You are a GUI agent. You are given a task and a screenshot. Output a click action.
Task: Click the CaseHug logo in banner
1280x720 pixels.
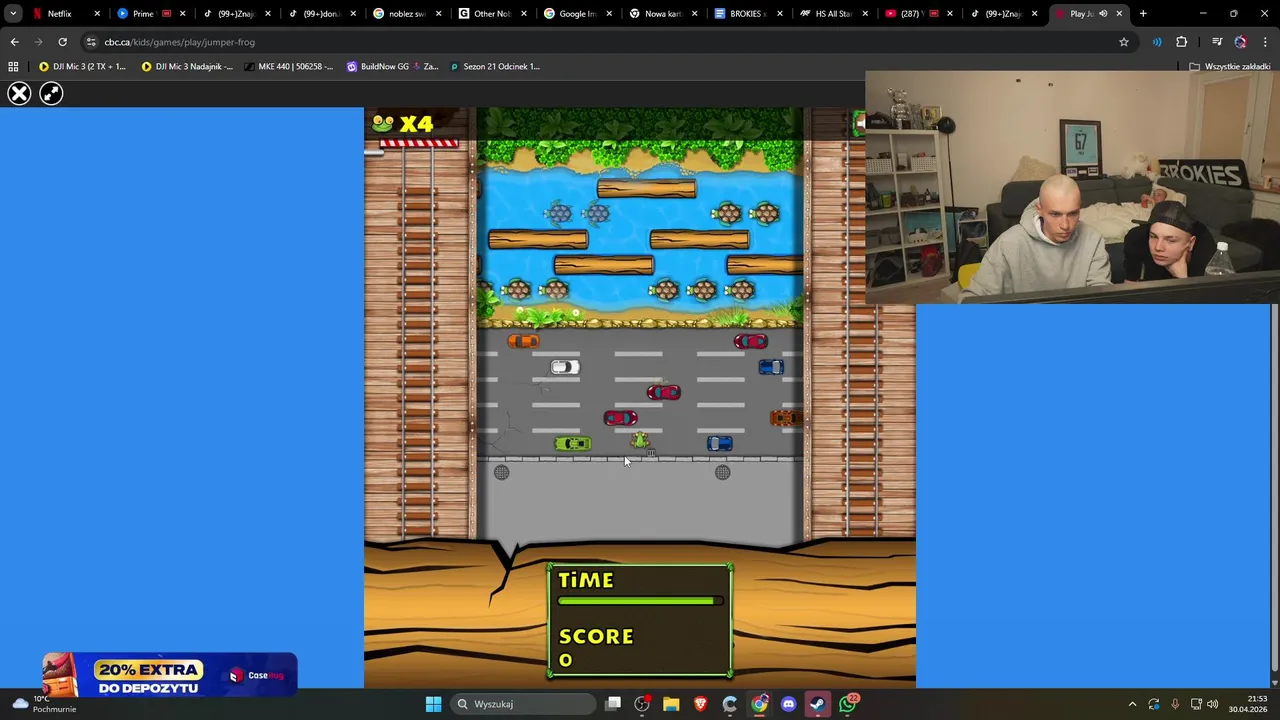coord(258,676)
